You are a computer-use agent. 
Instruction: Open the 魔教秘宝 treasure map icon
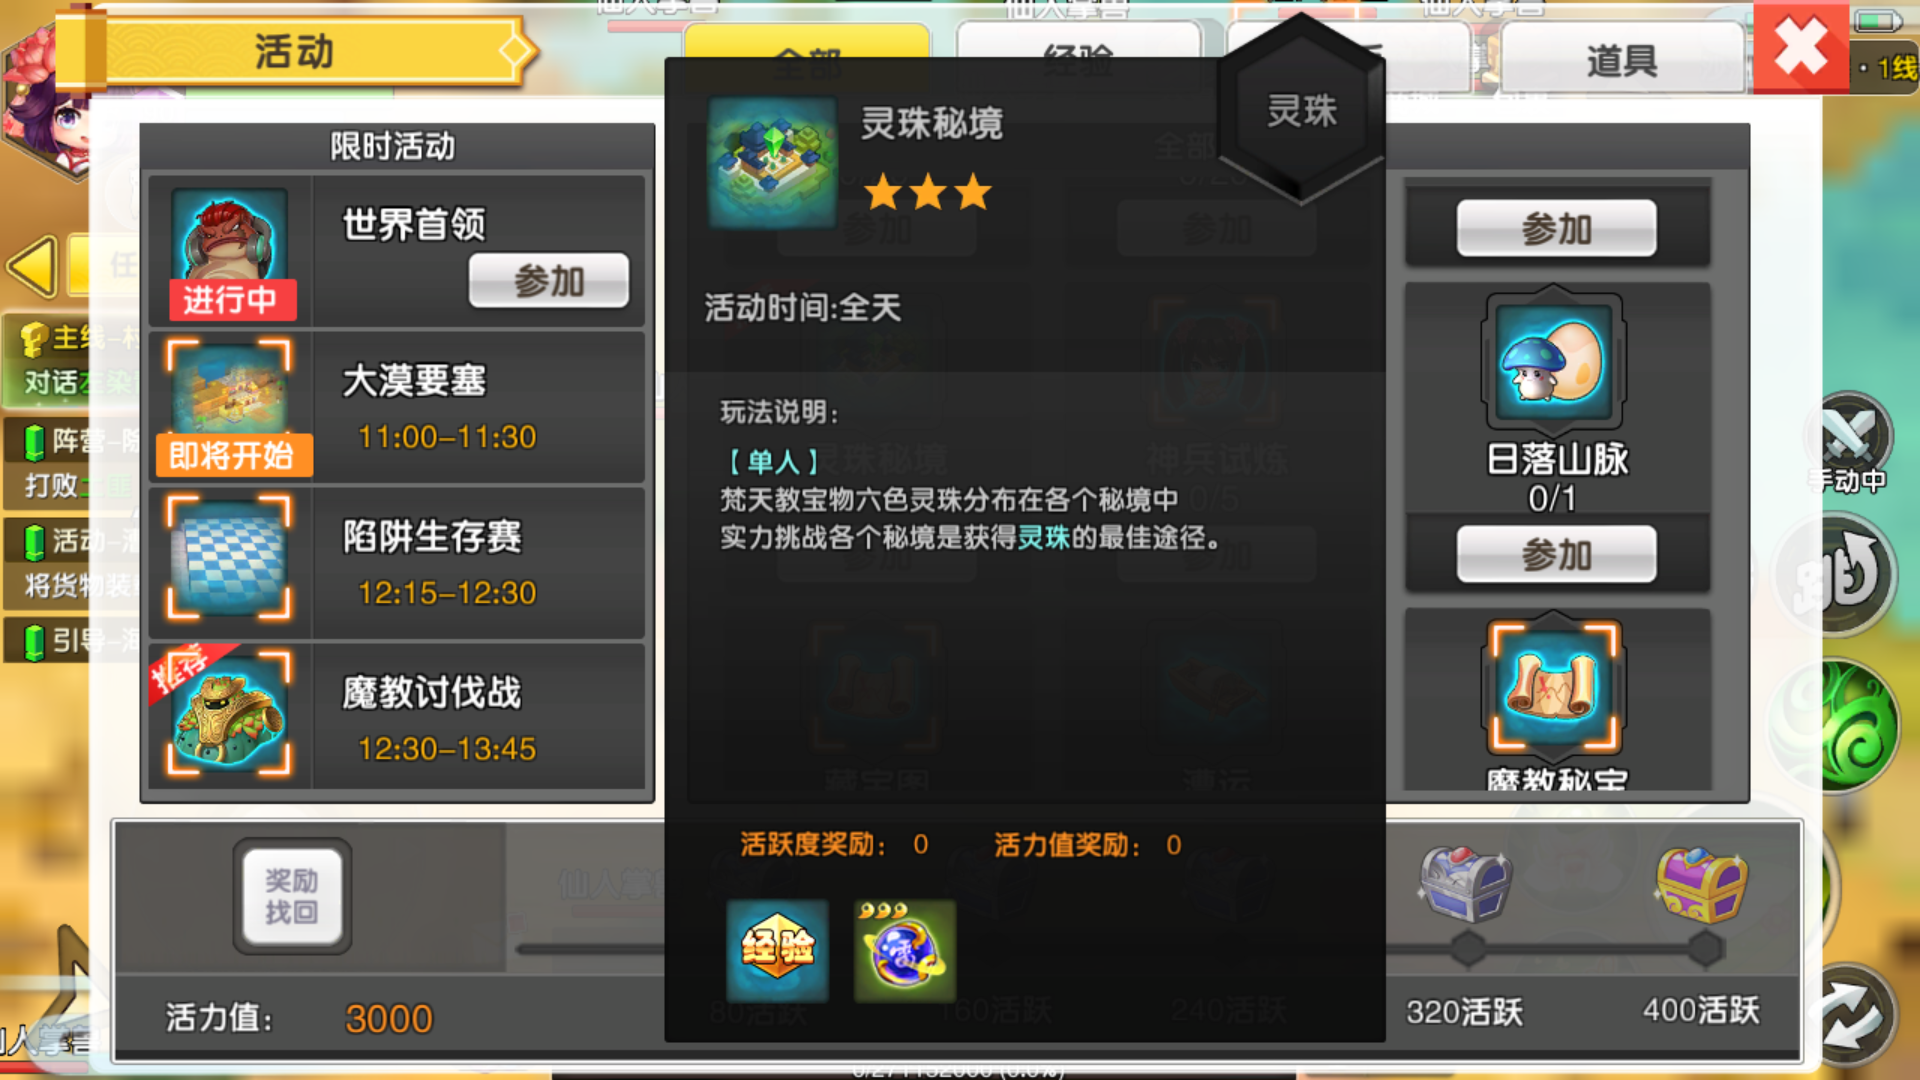click(1555, 686)
